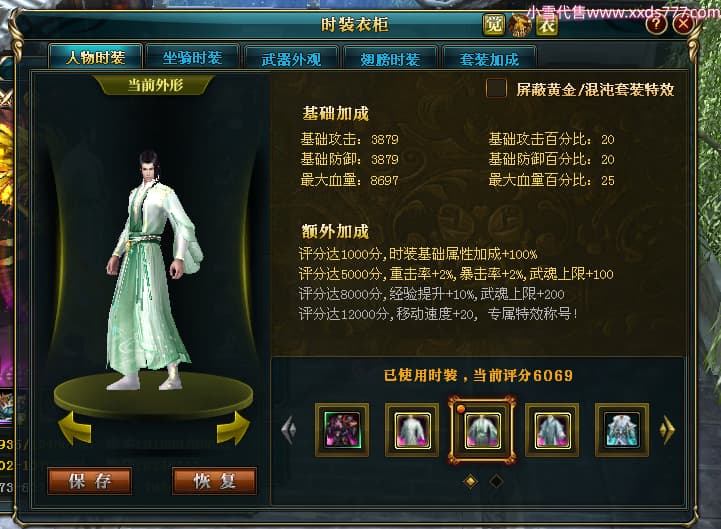Click the 恢复 restore button

(x=214, y=481)
